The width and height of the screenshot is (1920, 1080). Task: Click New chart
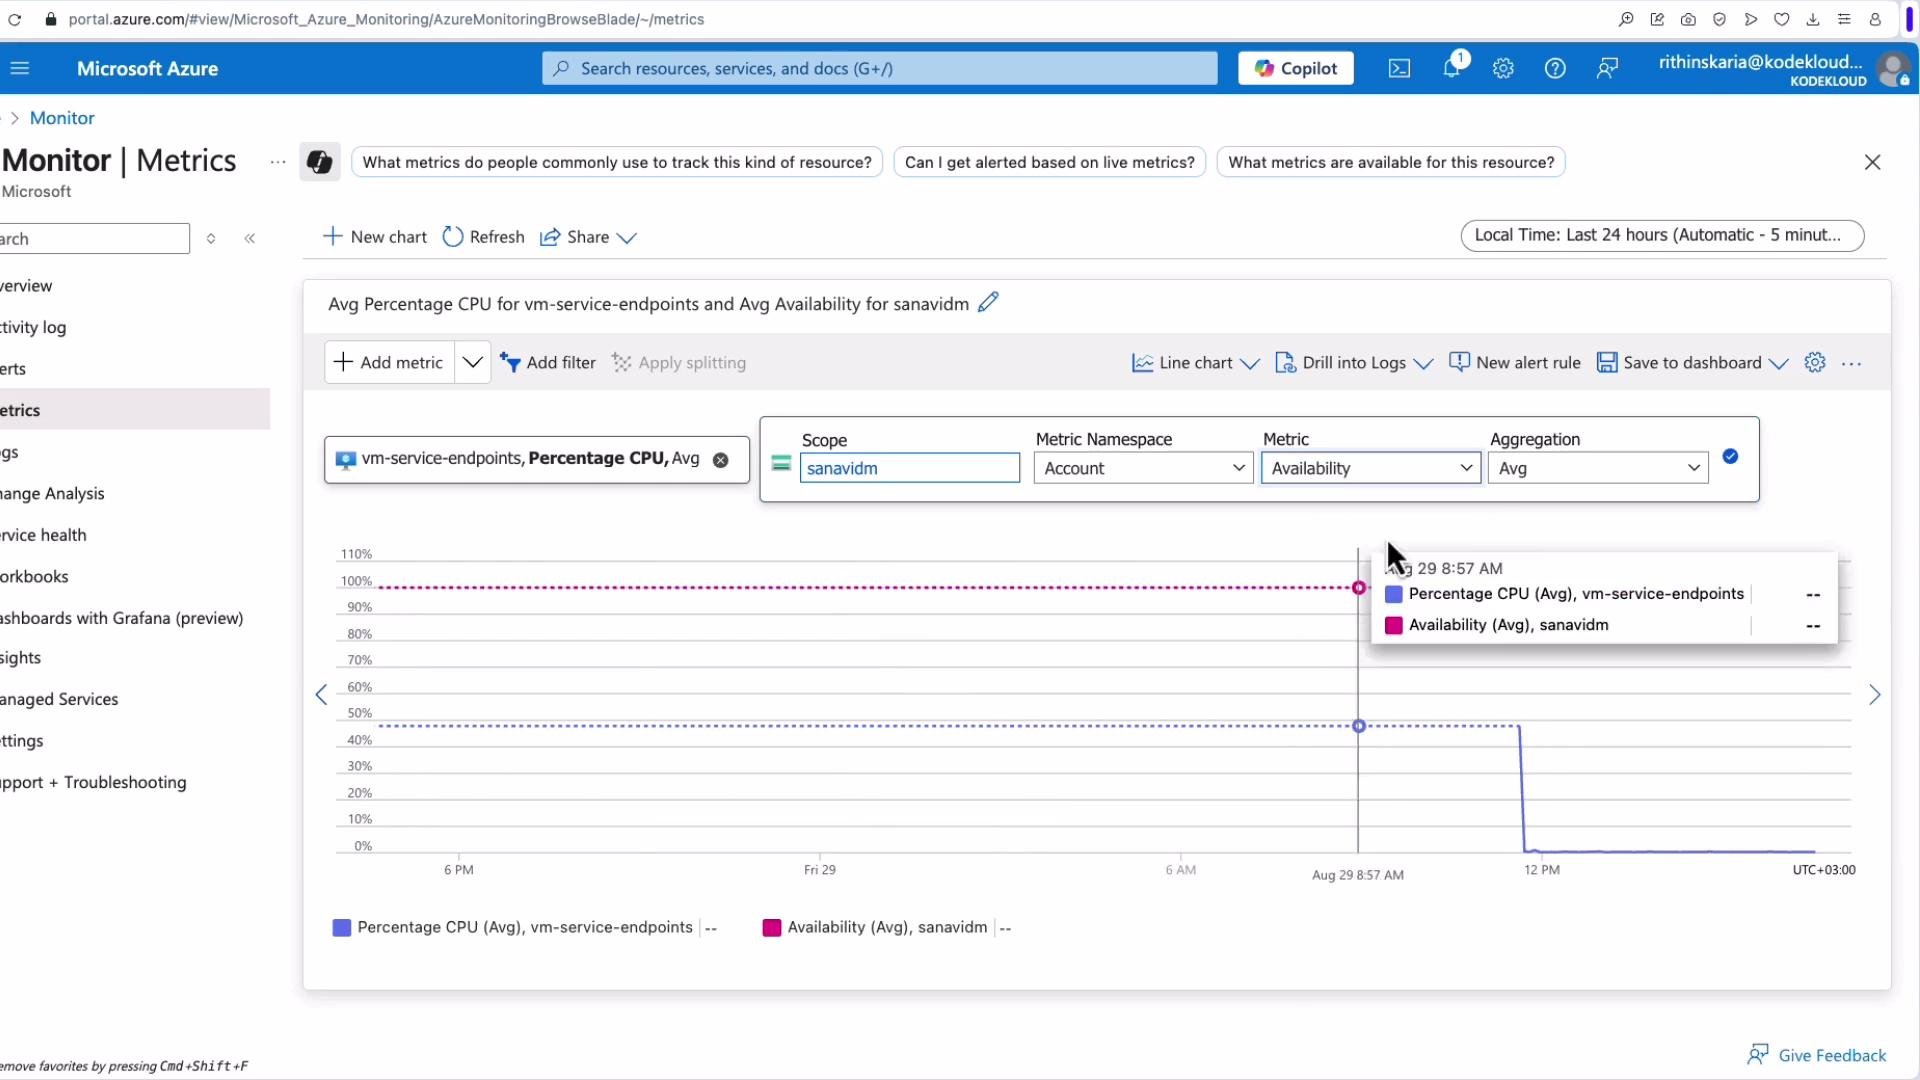coord(375,237)
